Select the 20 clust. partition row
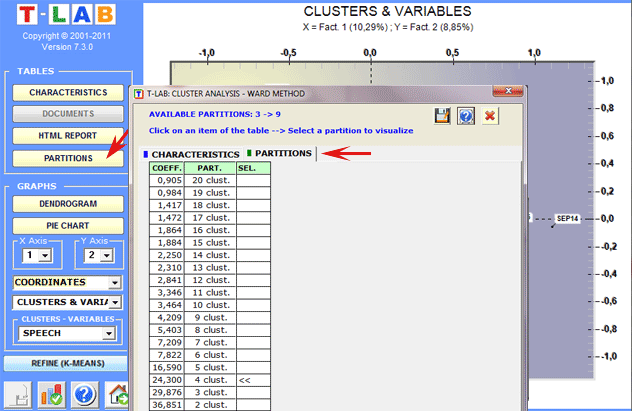This screenshot has height=411, width=632. 210,181
